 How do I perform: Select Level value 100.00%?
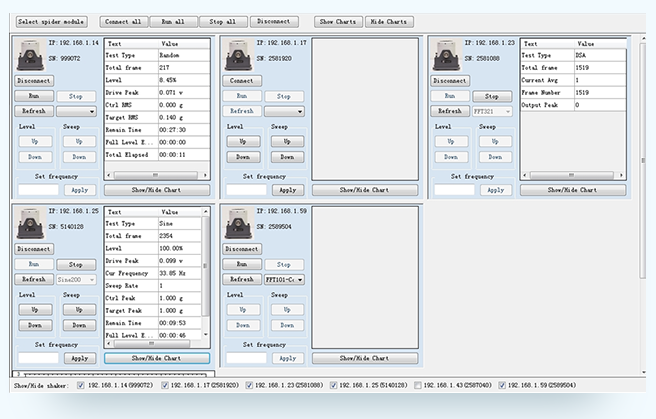171,248
